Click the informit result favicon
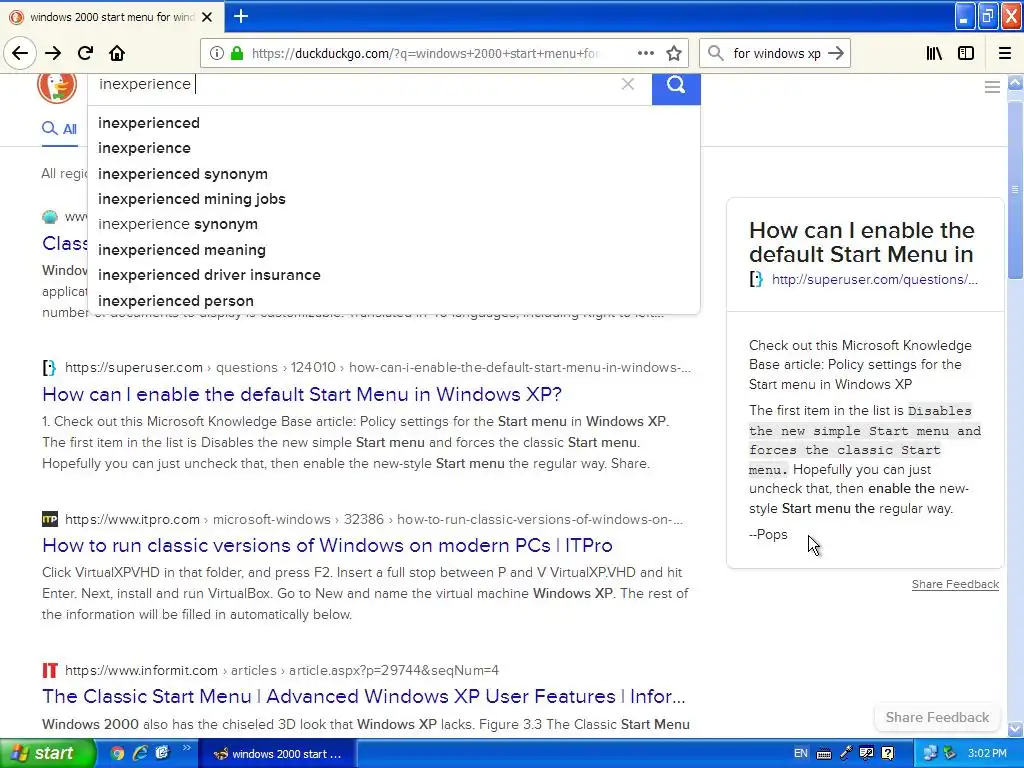Image resolution: width=1024 pixels, height=768 pixels. pos(50,670)
